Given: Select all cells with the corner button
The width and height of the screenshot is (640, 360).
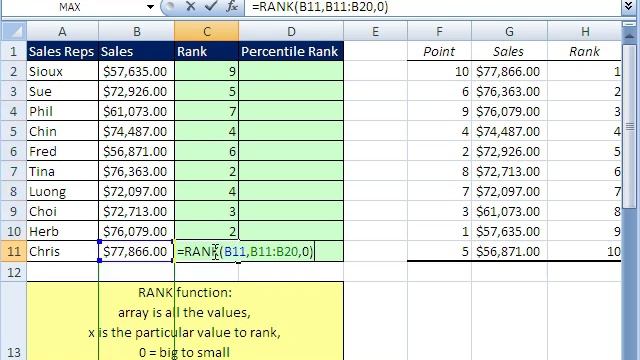Looking at the screenshot, I should pyautogui.click(x=14, y=31).
